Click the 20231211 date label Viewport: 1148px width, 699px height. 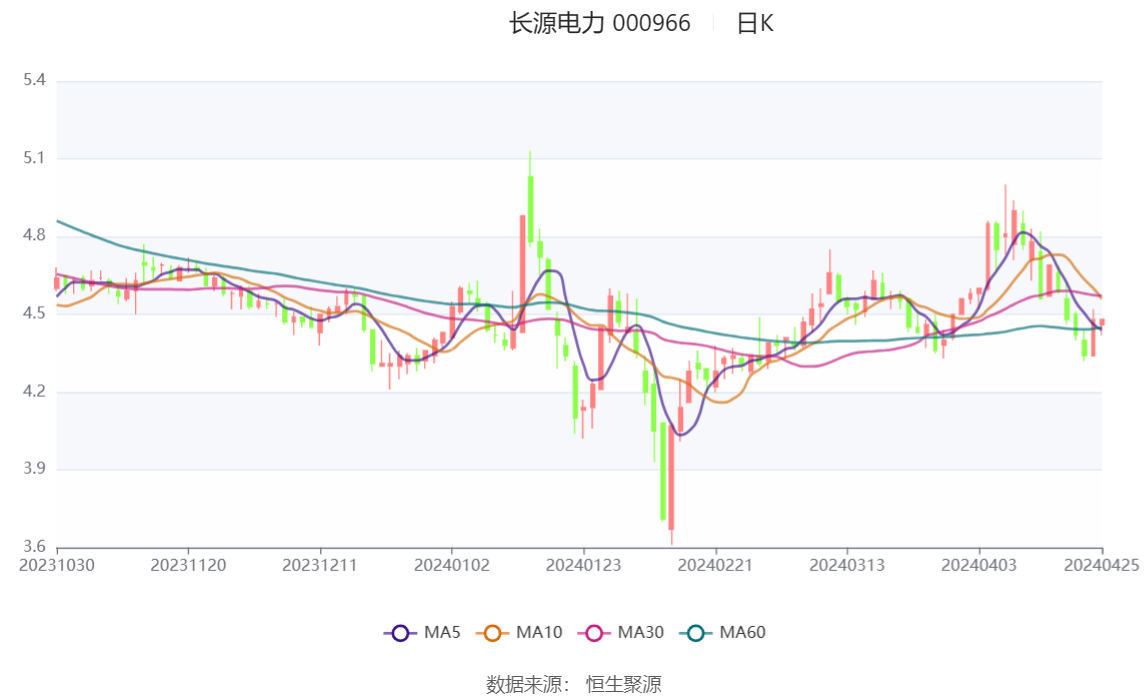tap(320, 566)
